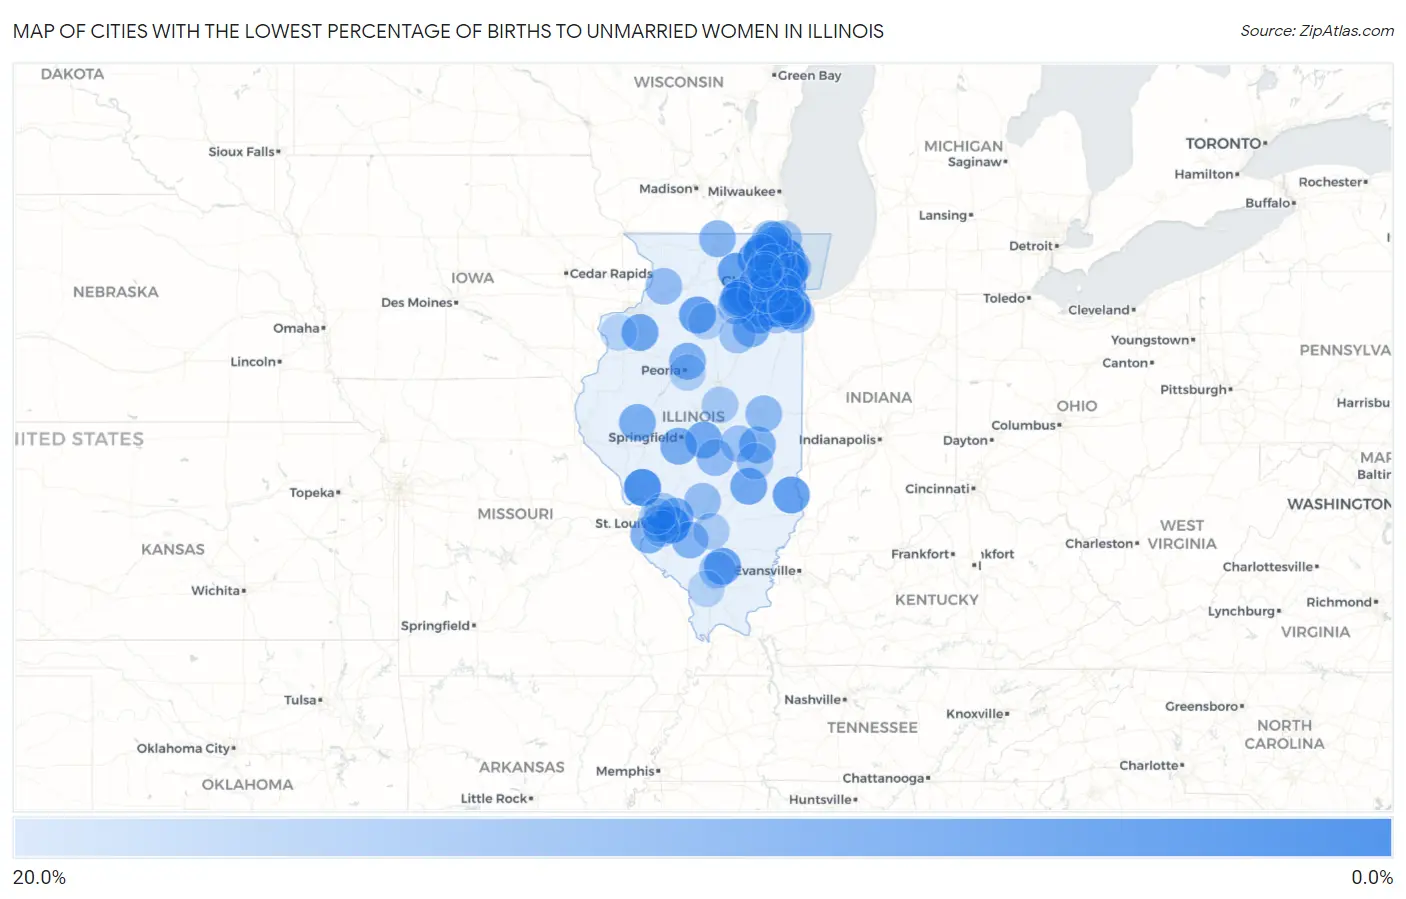Image resolution: width=1406 pixels, height=899 pixels.
Task: Click the Frankfort city label
Action: click(922, 553)
